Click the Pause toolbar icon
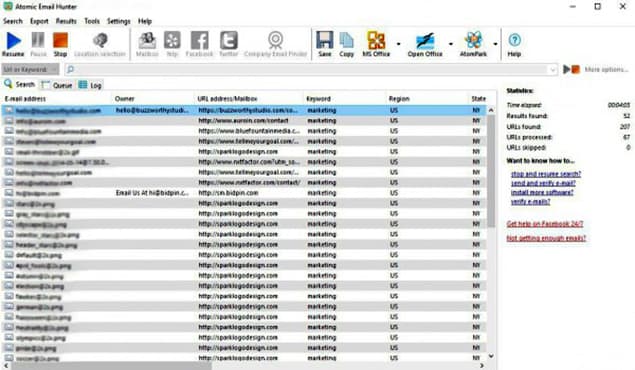The image size is (635, 370). click(38, 40)
